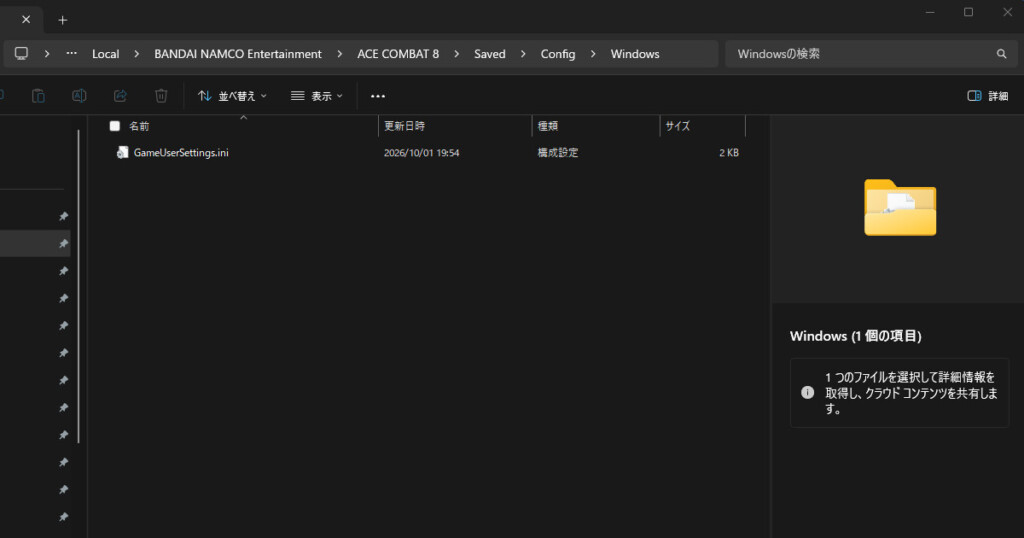Toggle the select-all checkbox beside 名前
1024x538 pixels.
[115, 126]
